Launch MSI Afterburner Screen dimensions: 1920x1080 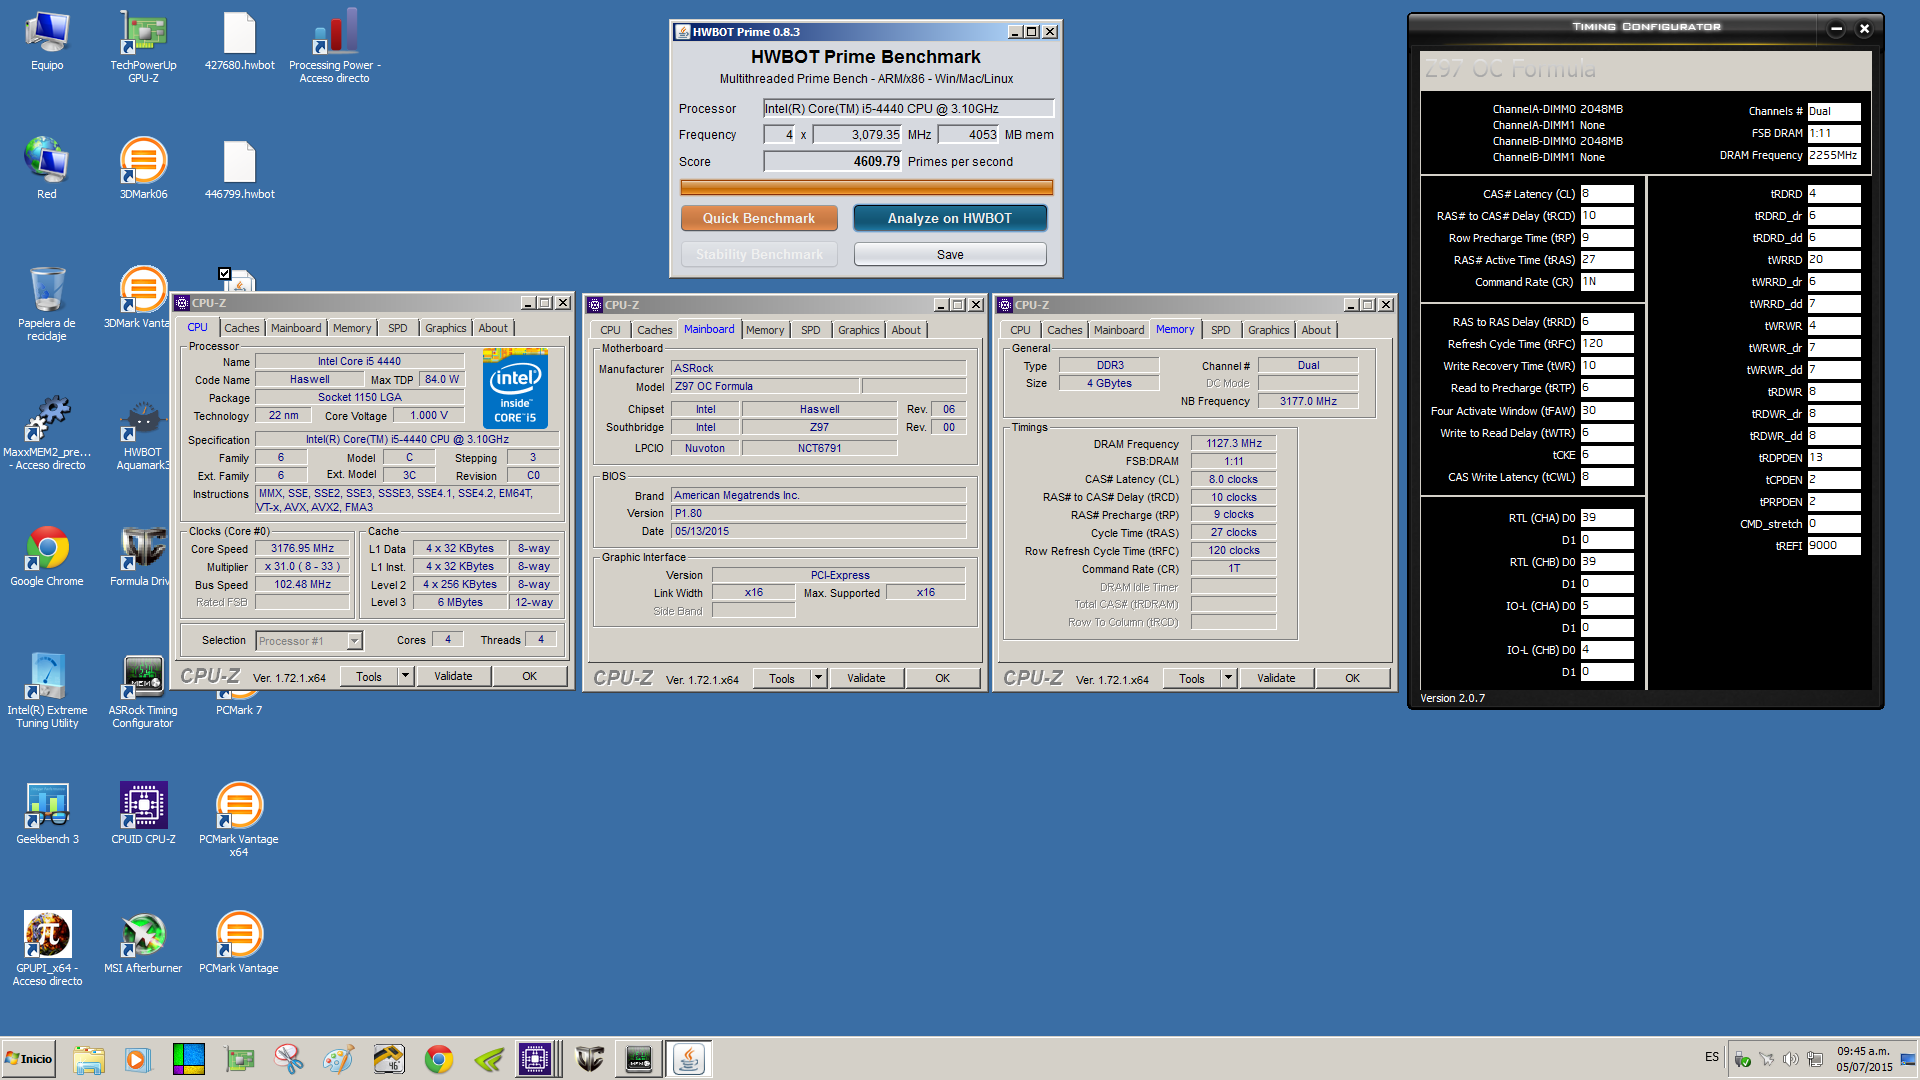click(x=143, y=944)
